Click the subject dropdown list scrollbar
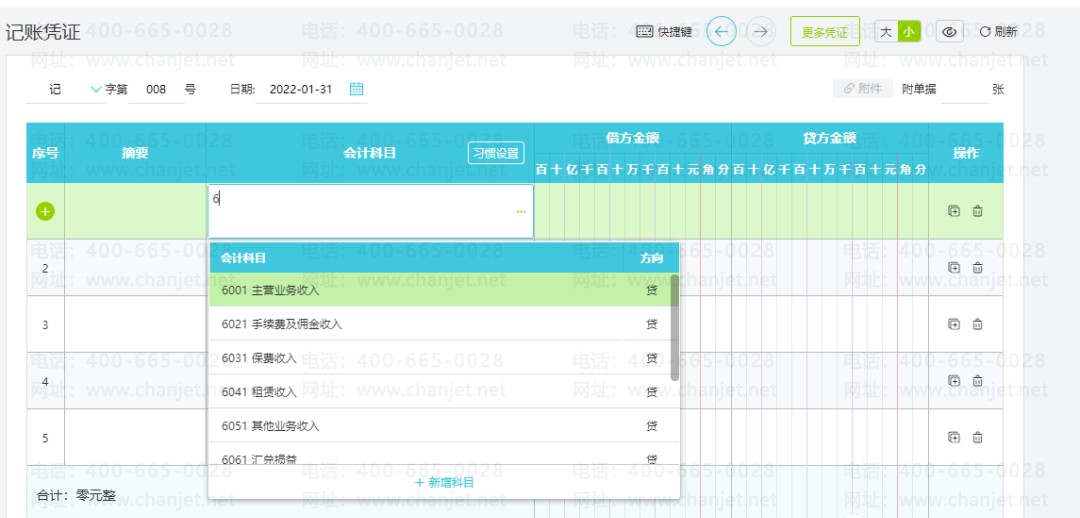This screenshot has height=518, width=1080. pyautogui.click(x=674, y=328)
